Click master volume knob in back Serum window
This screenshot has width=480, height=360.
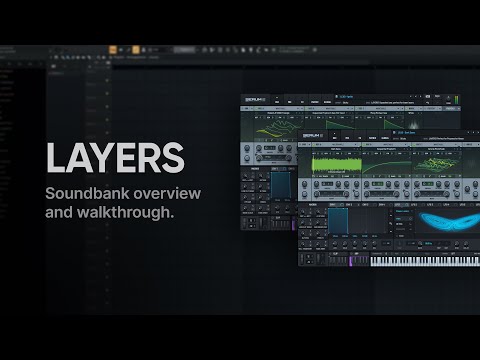tap(448, 99)
